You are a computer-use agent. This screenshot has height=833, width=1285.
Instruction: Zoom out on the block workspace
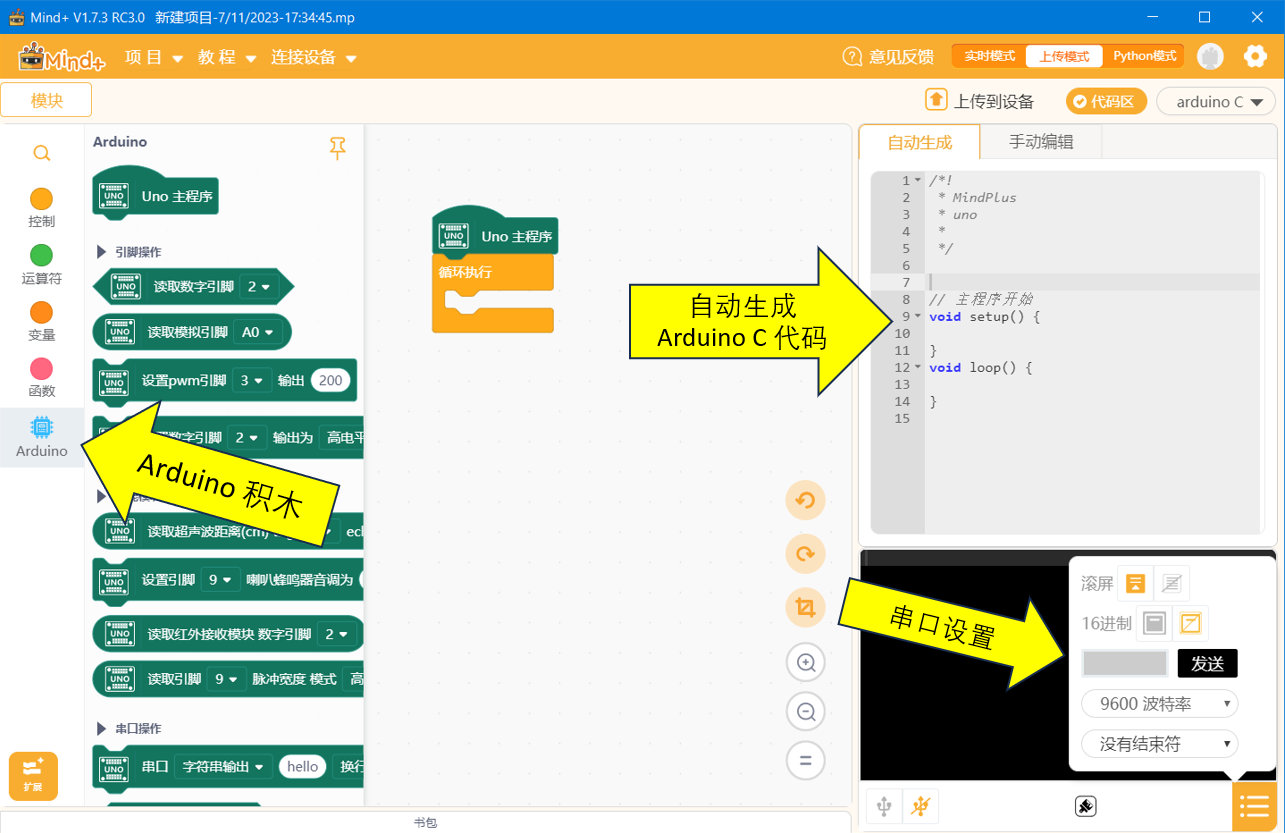(805, 712)
